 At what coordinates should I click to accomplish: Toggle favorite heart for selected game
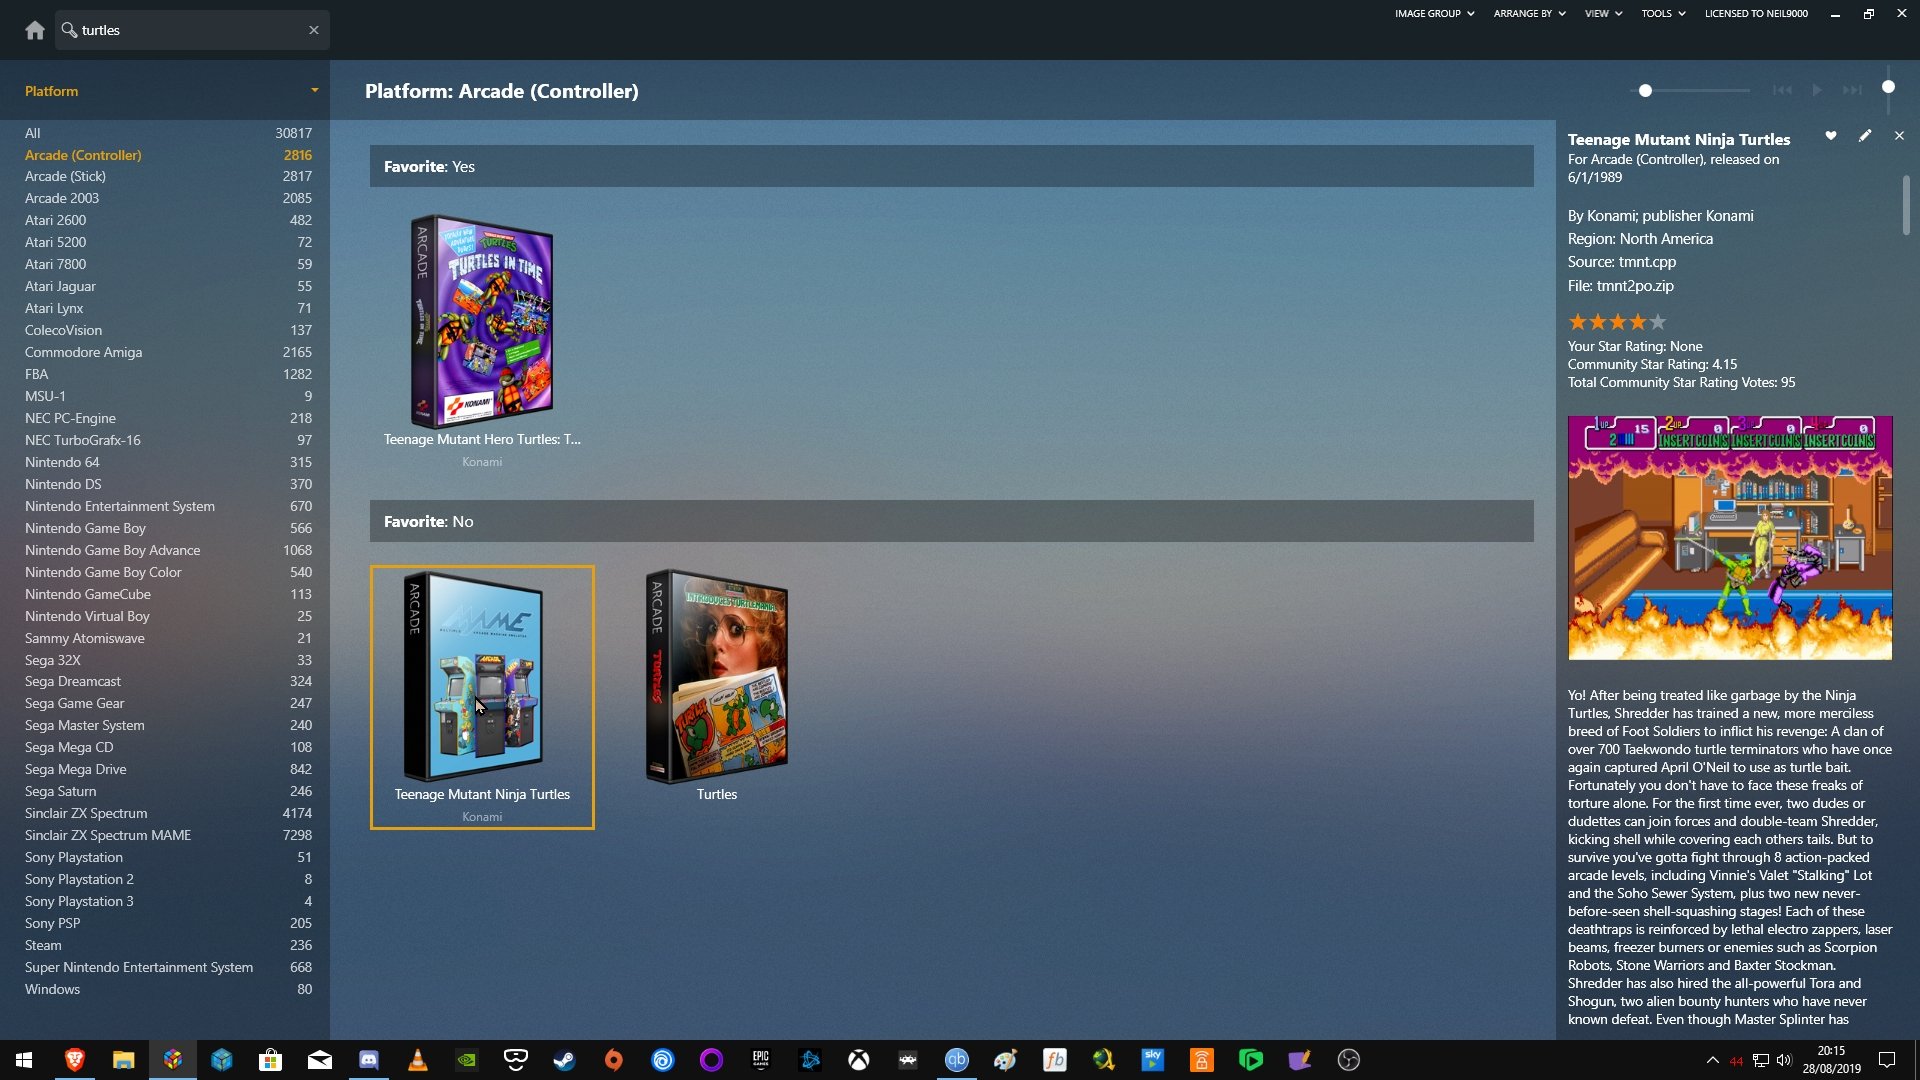pyautogui.click(x=1831, y=136)
